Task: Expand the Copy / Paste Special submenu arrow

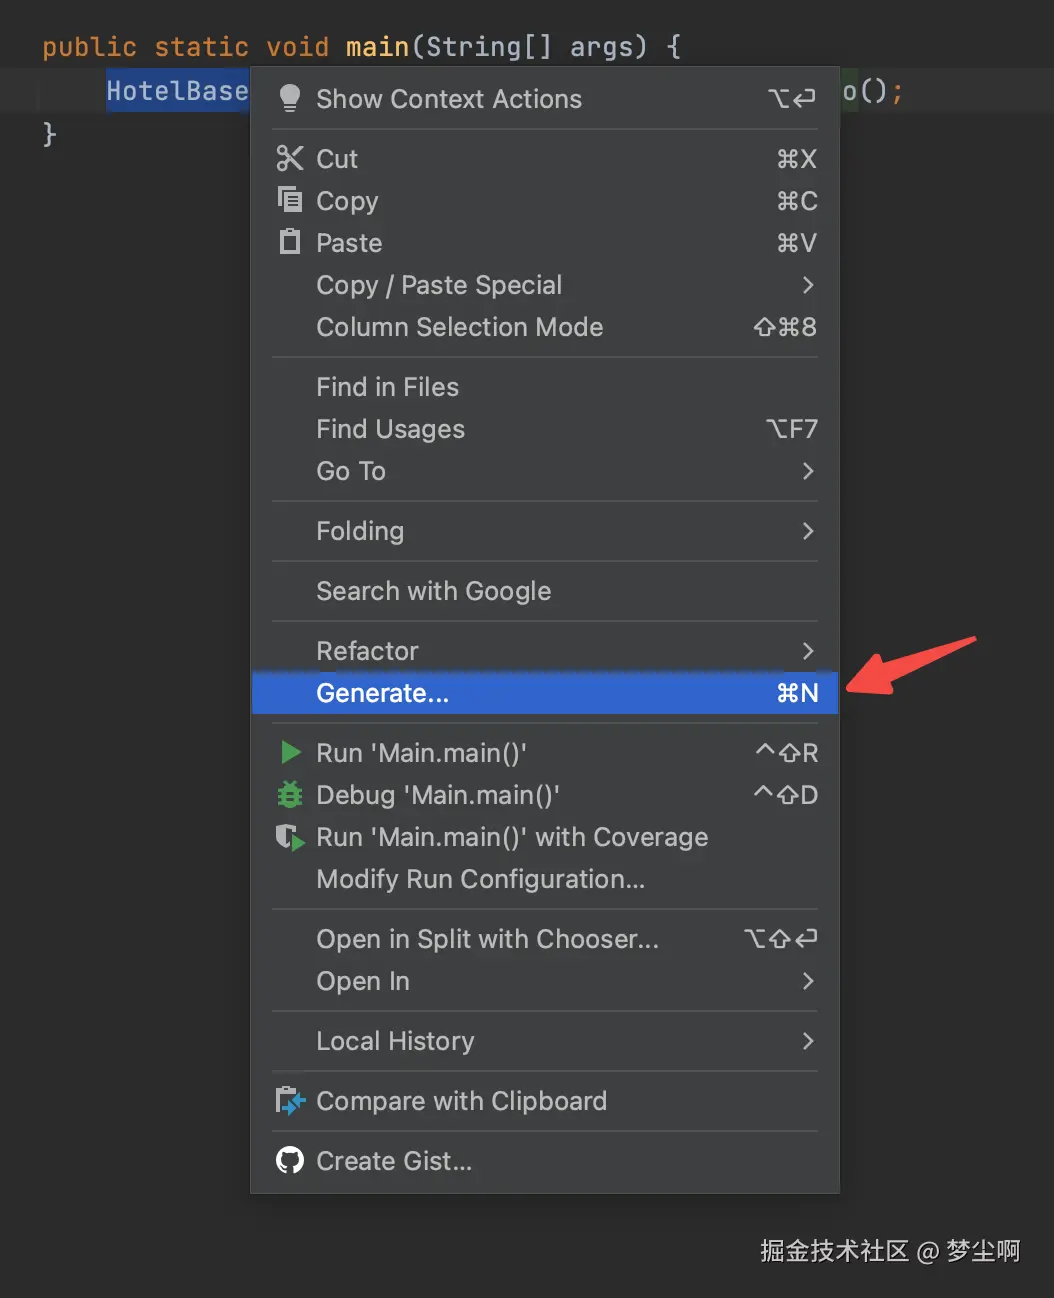Action: [x=808, y=285]
